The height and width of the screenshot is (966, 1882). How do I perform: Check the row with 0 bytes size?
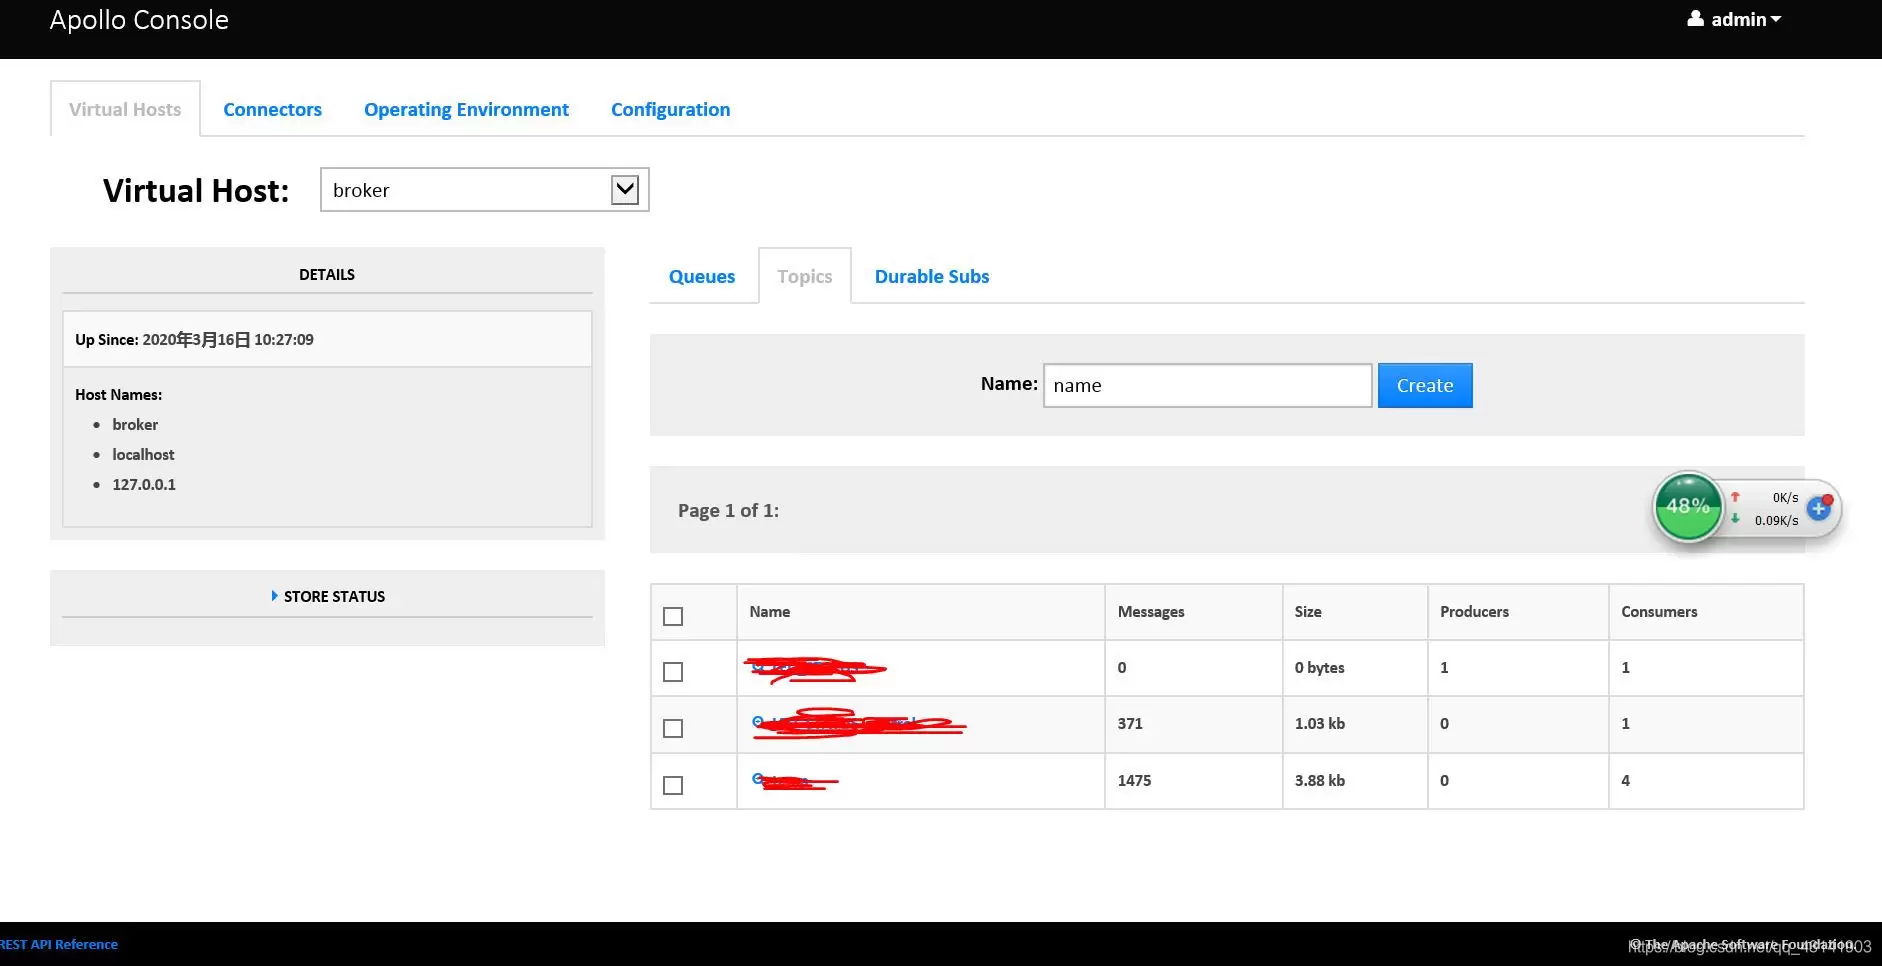tap(673, 672)
